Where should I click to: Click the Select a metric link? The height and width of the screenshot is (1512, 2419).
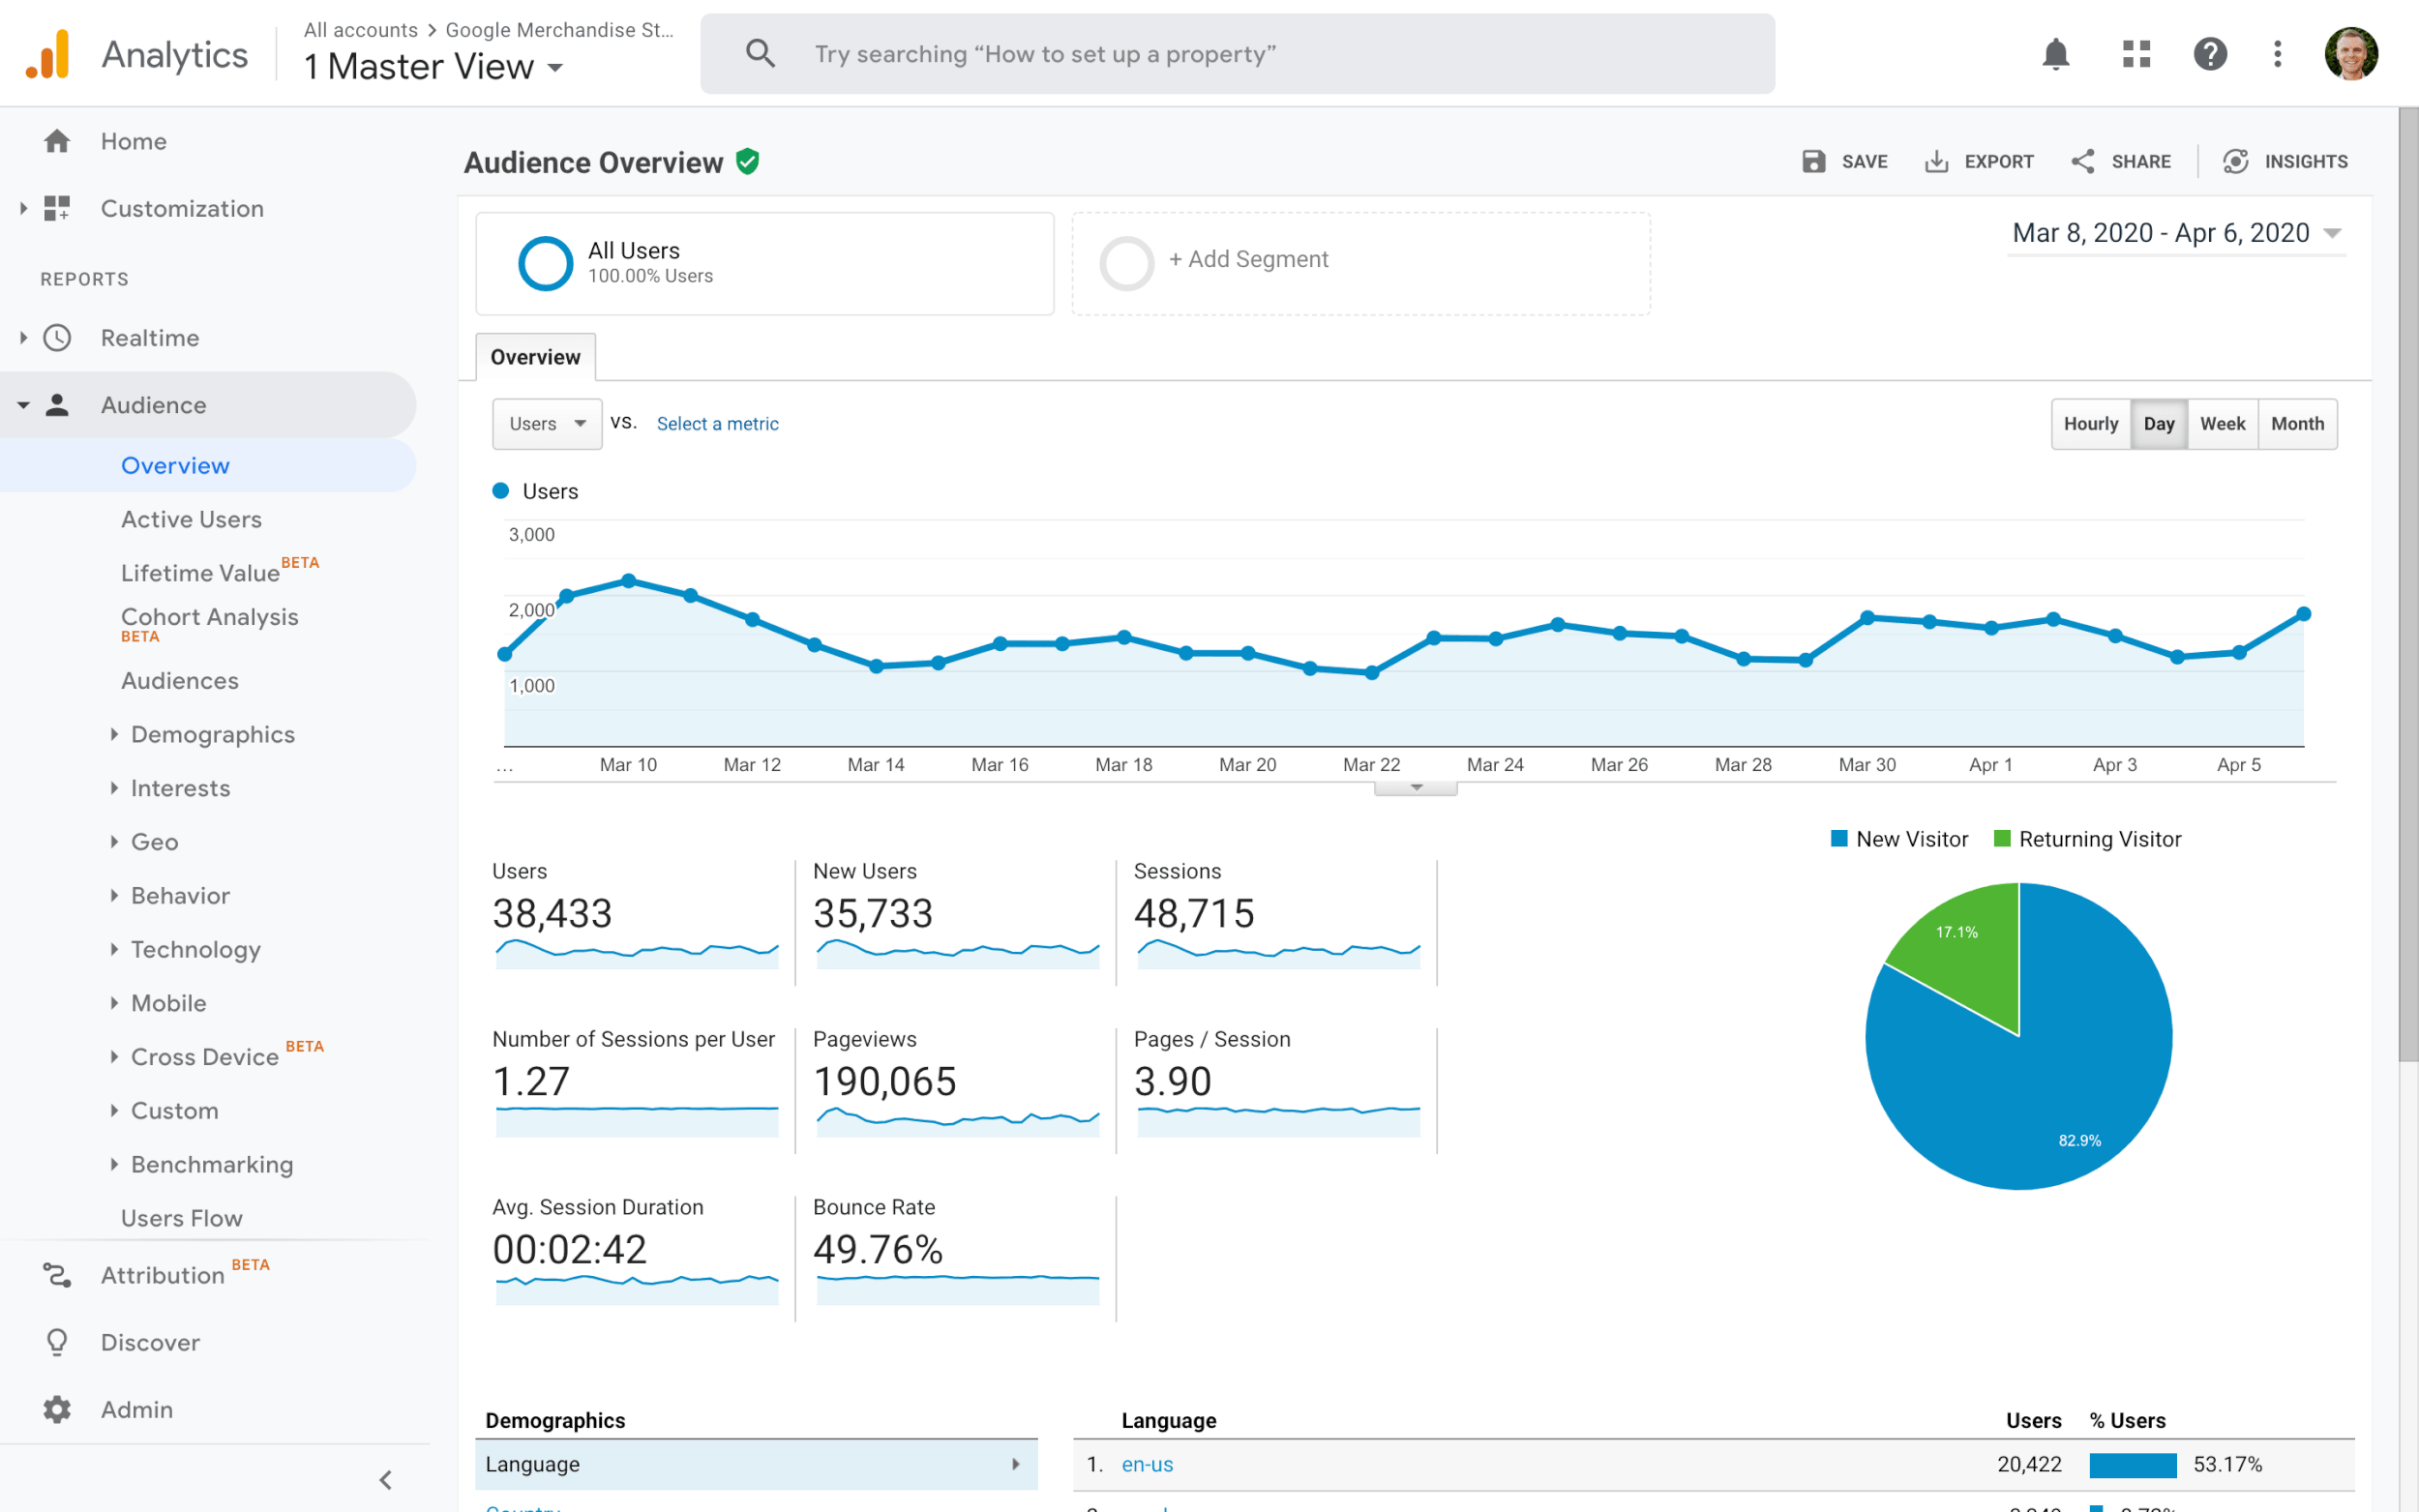click(x=717, y=423)
